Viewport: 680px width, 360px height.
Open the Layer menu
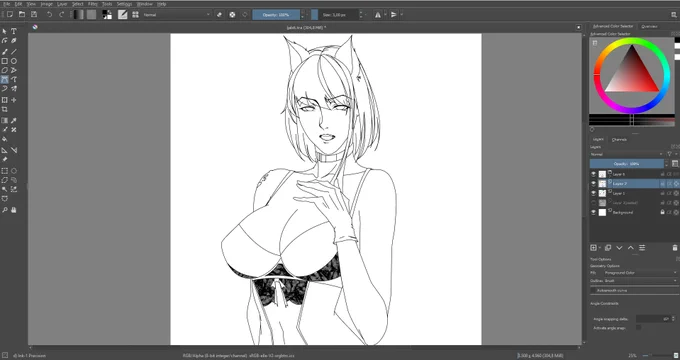coord(62,4)
